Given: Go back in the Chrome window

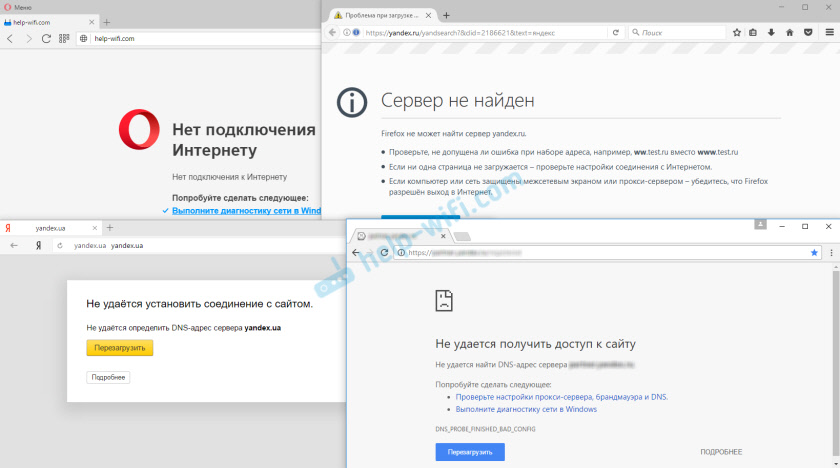Looking at the screenshot, I should pos(356,252).
